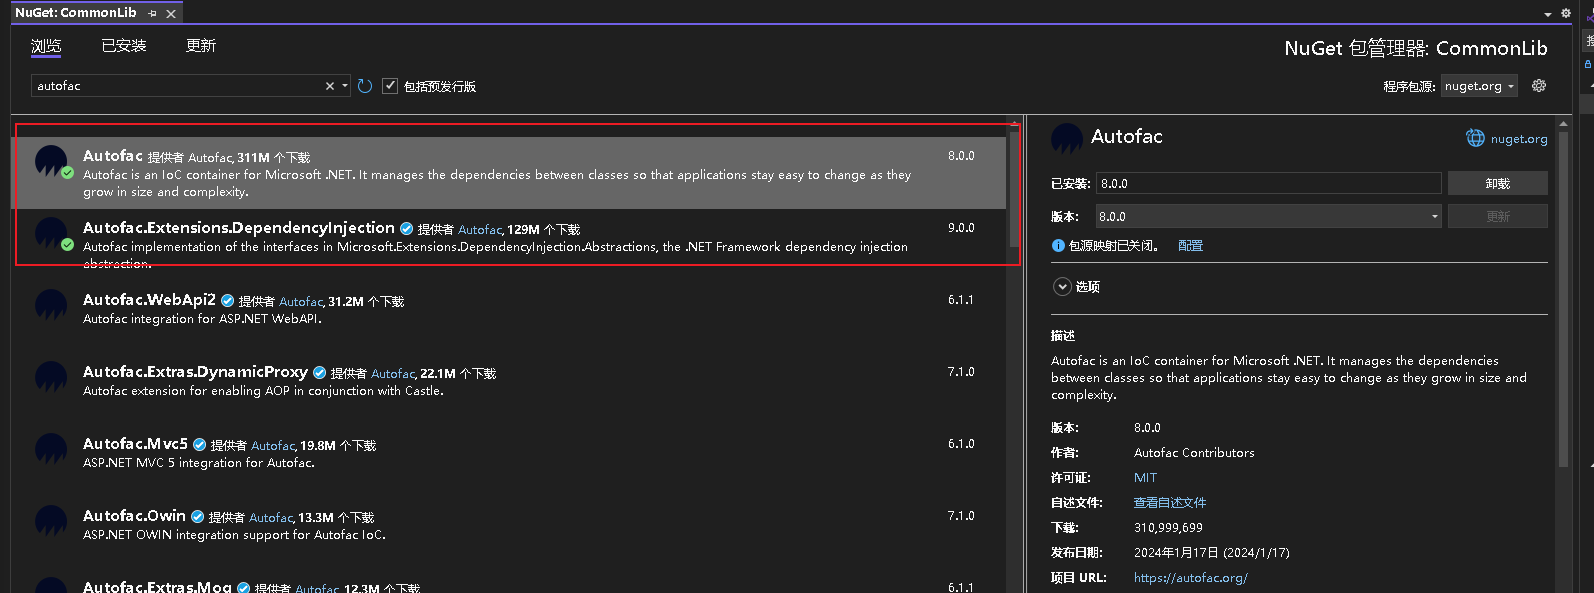Click the verified badge beside Autofac.Mvc5
The height and width of the screenshot is (593, 1594).
[x=199, y=445]
